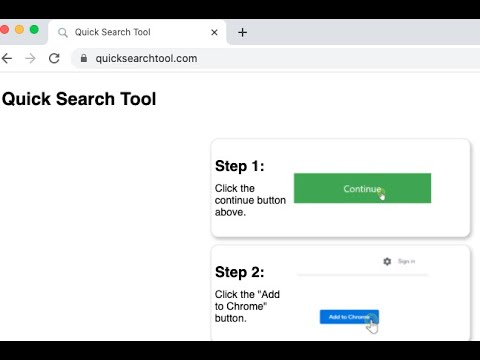Reload the page with the refresh icon
The image size is (480, 360).
coord(54,58)
